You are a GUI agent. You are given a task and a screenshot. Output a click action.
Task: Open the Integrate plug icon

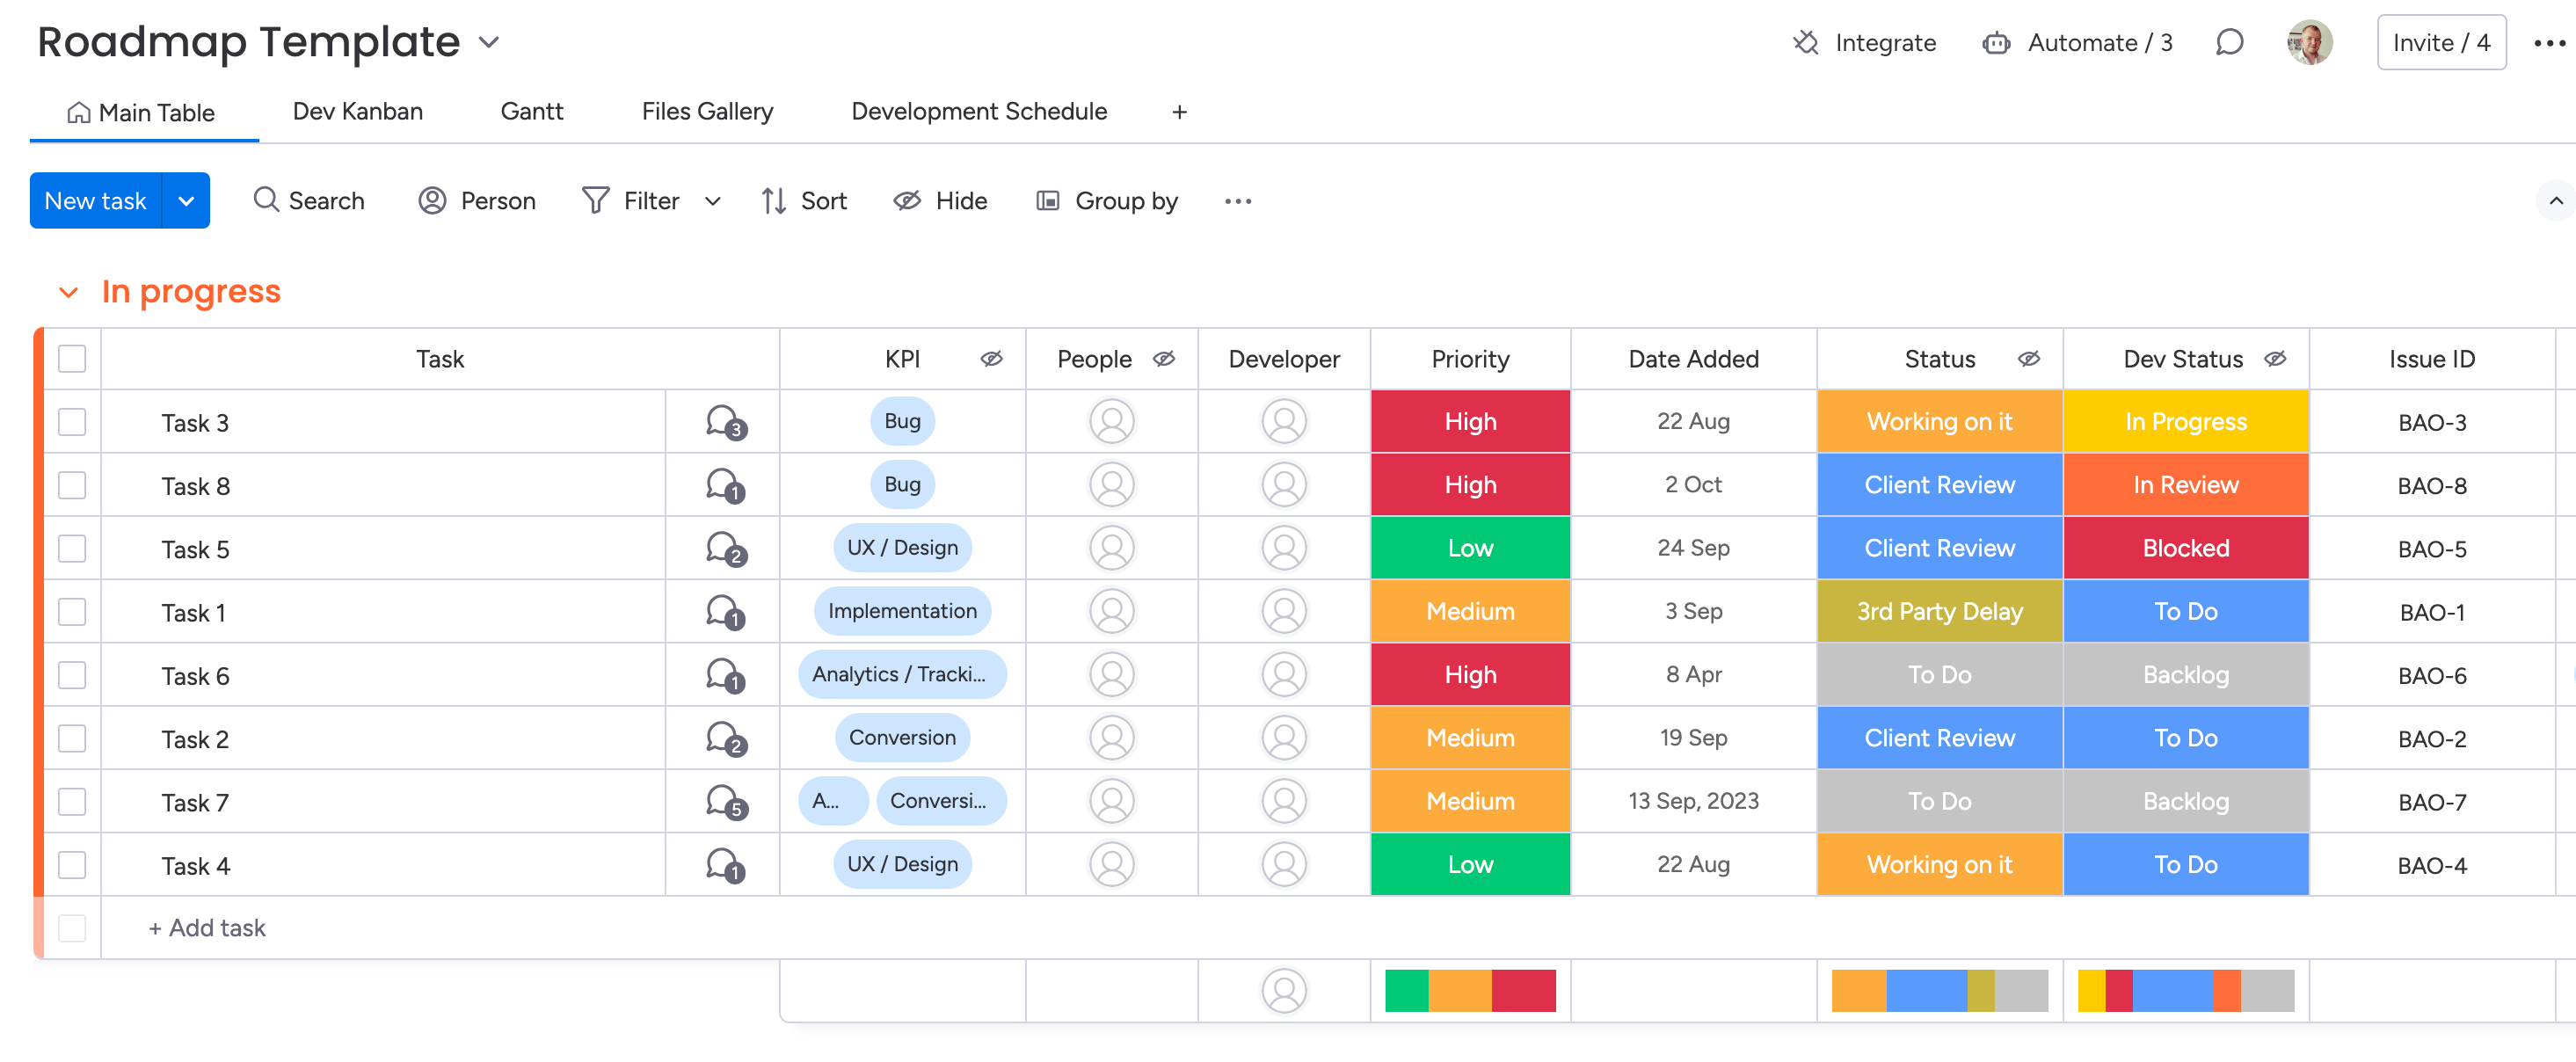pyautogui.click(x=1805, y=42)
